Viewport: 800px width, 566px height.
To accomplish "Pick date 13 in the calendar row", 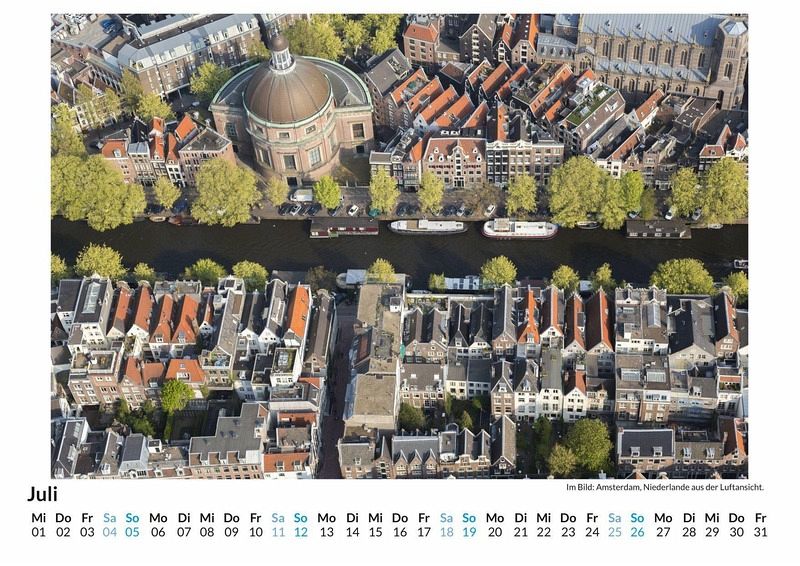I will coord(327,532).
